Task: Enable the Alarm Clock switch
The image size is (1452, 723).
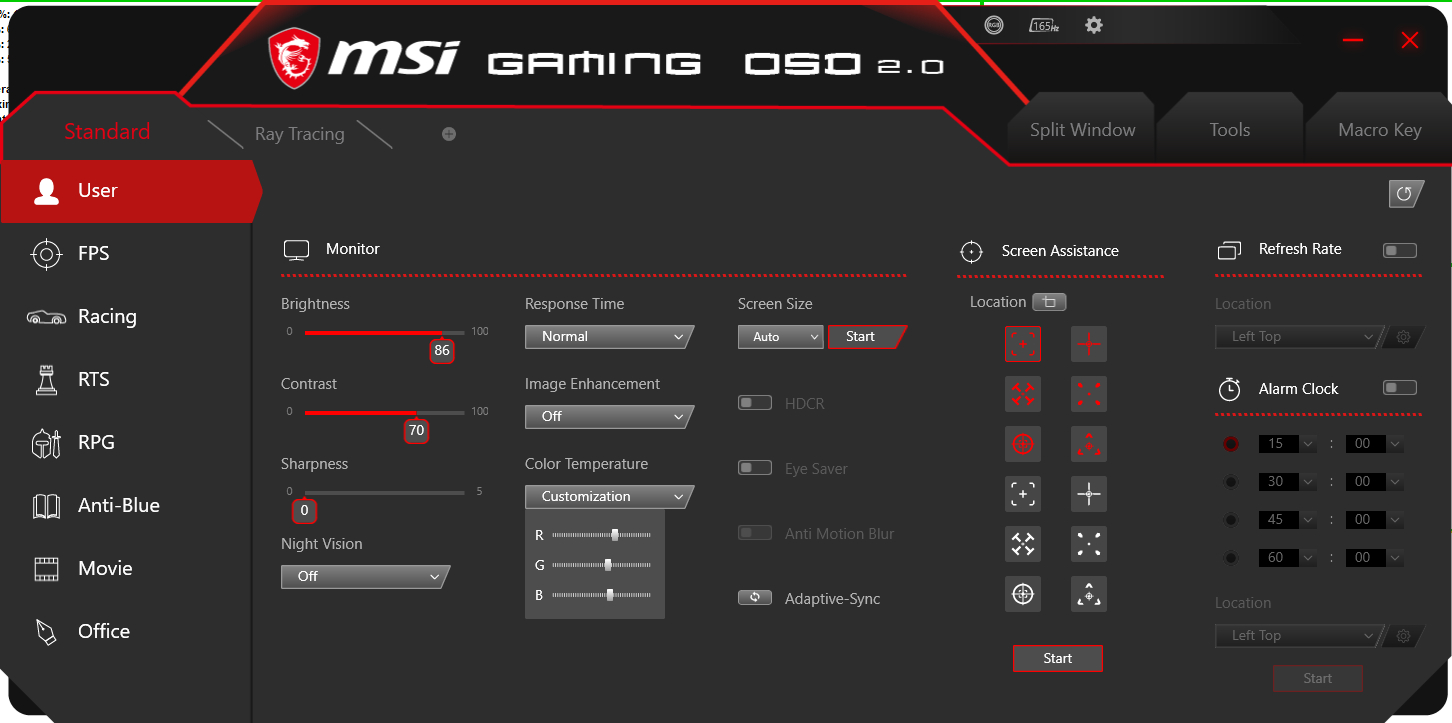Action: click(1400, 388)
